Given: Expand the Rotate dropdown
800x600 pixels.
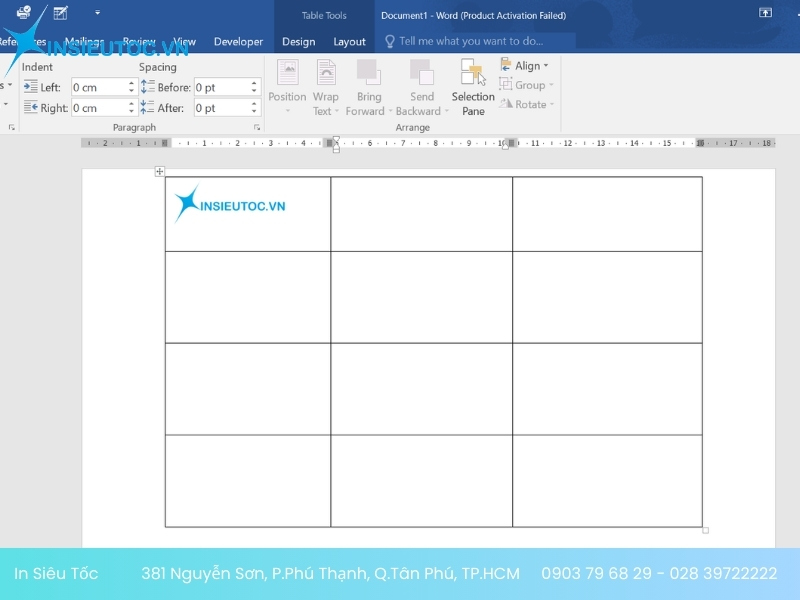Looking at the screenshot, I should [x=527, y=104].
